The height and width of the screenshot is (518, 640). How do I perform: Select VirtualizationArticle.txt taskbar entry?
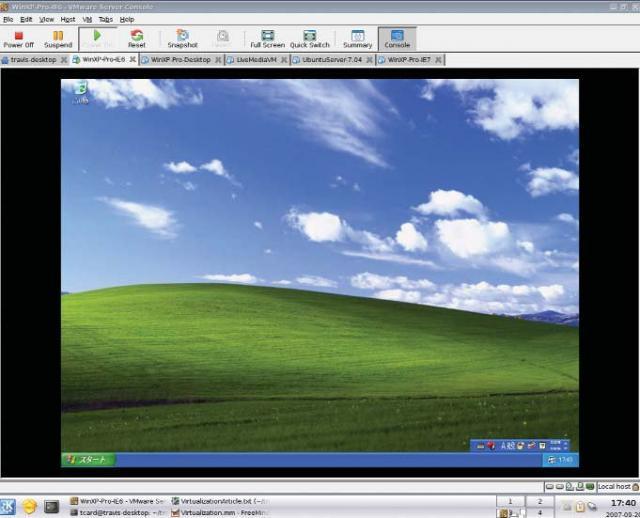(222, 501)
